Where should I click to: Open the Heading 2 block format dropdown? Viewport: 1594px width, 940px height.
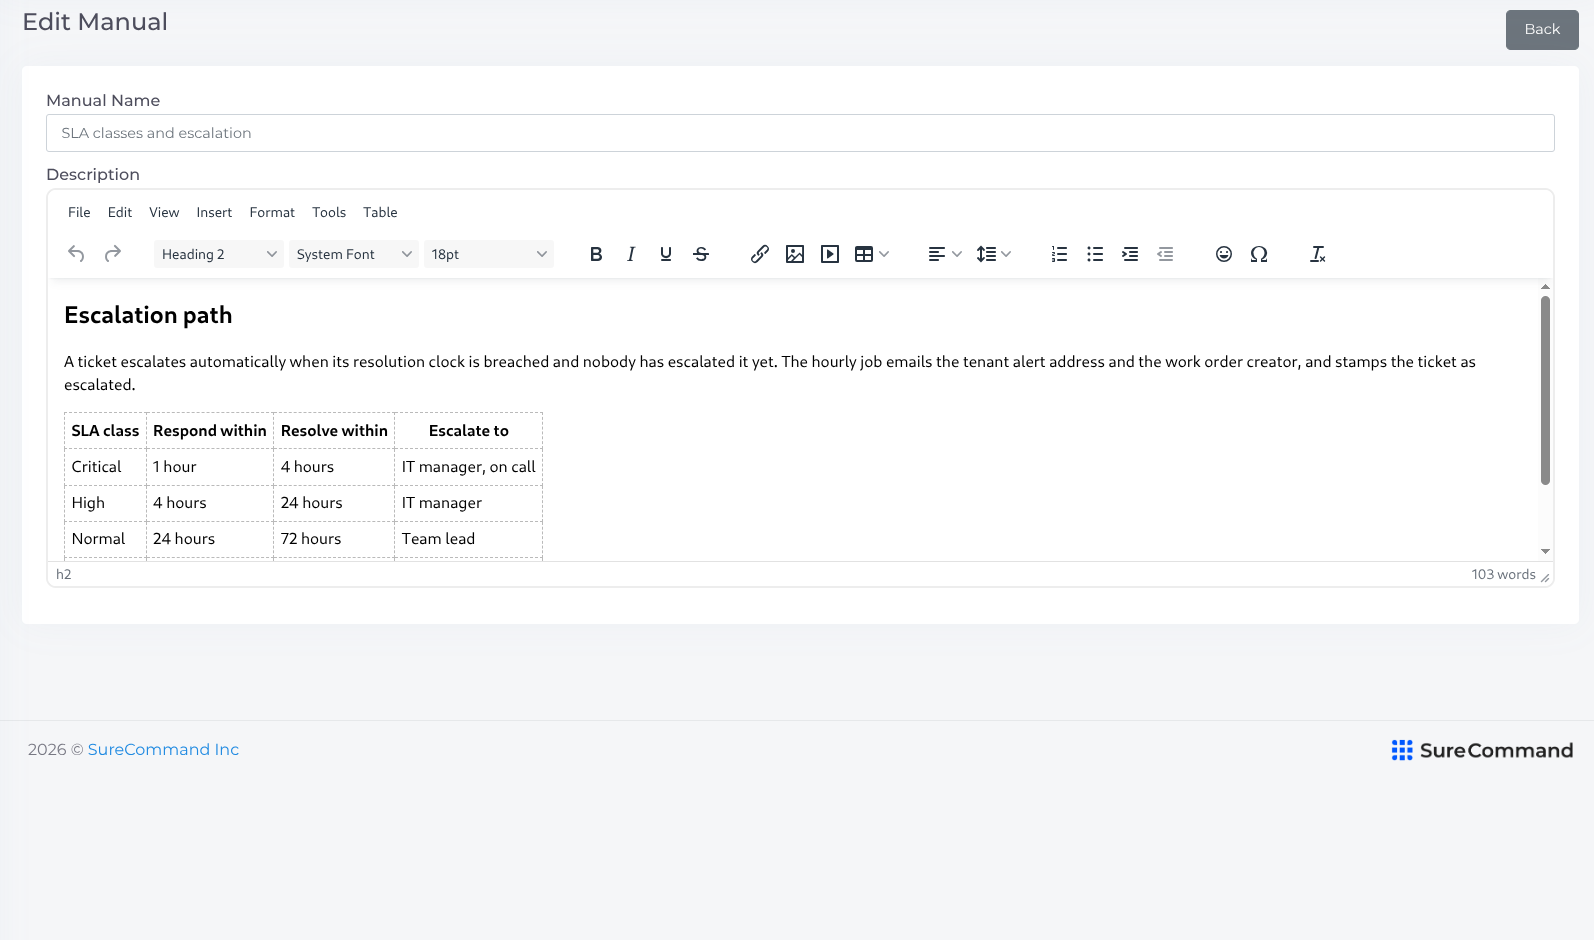219,254
